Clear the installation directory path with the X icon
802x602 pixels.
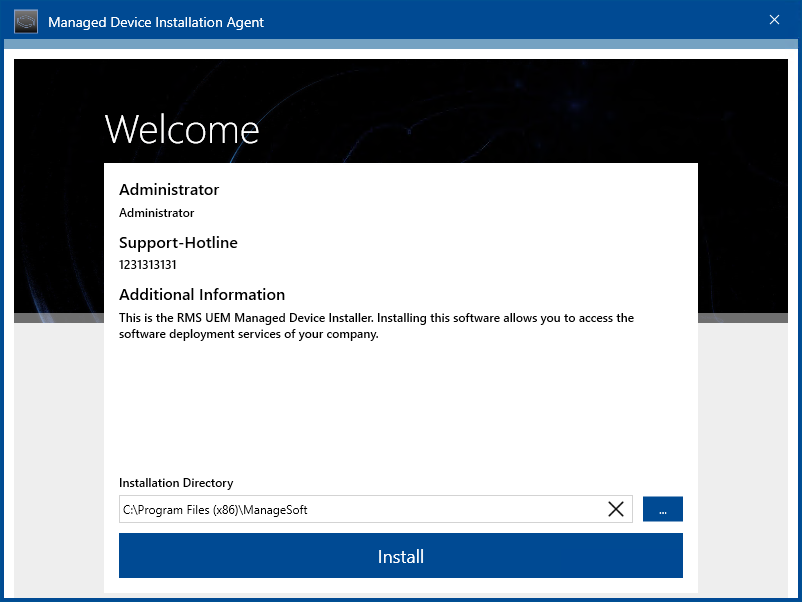click(x=616, y=509)
